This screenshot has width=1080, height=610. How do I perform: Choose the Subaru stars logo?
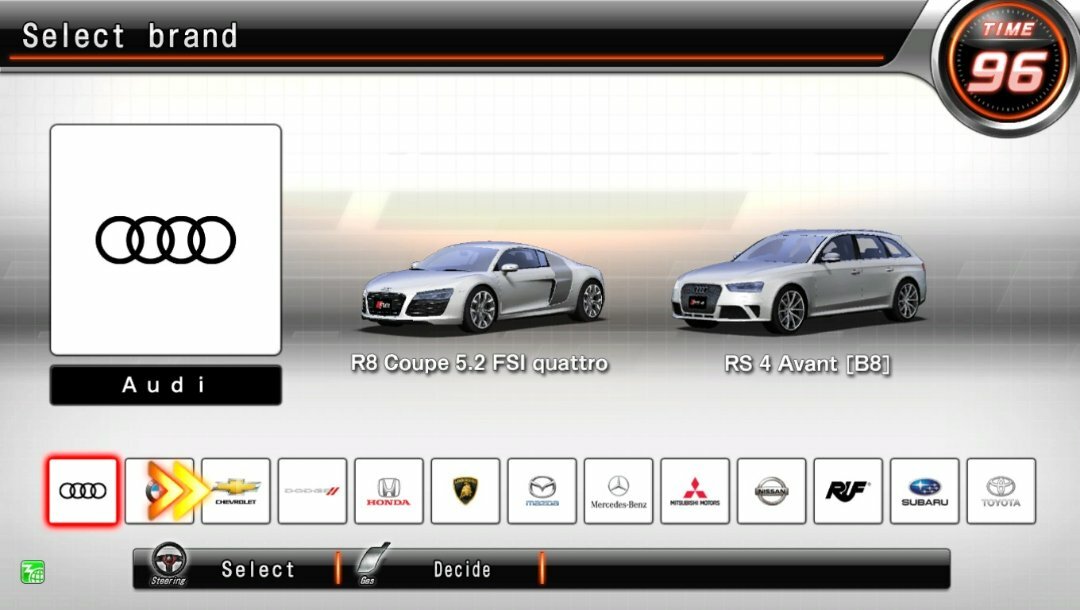(926, 491)
